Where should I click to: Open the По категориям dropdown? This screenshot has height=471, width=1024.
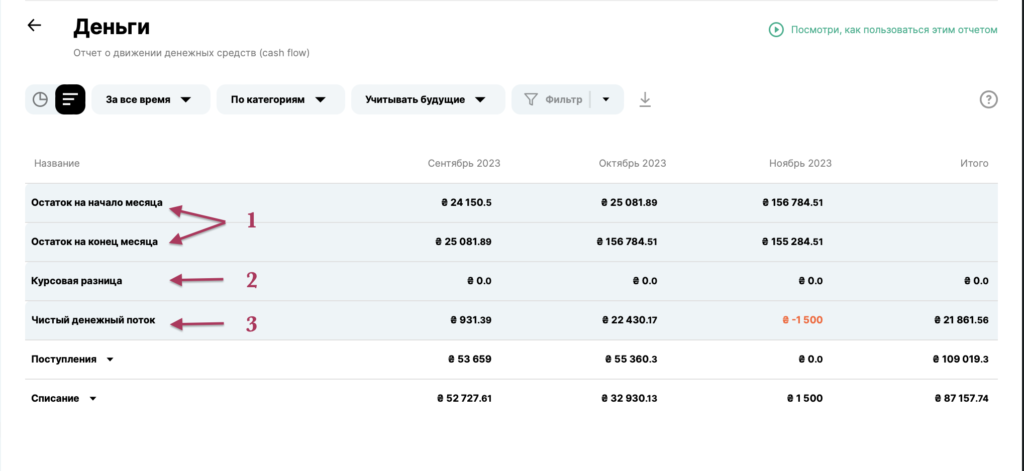[x=281, y=100]
